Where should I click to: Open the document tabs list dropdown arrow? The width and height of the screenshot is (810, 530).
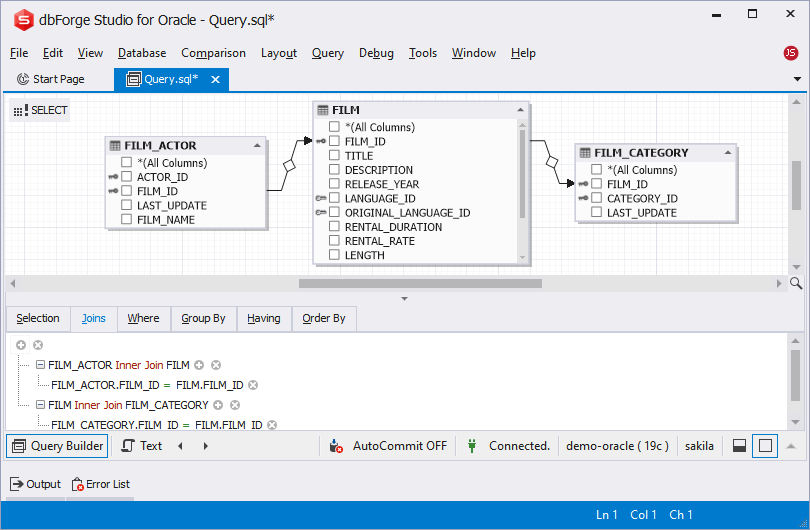coord(797,79)
